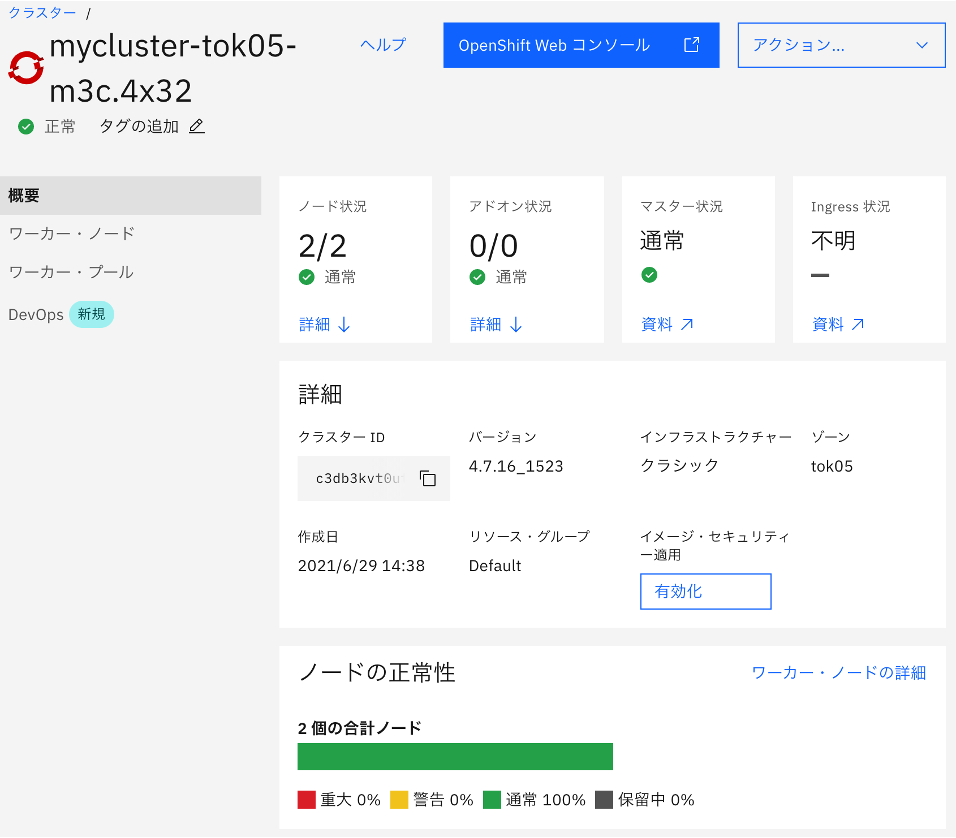Open 資料 link in the Ingress 状況 card
This screenshot has height=838, width=956.
point(828,324)
